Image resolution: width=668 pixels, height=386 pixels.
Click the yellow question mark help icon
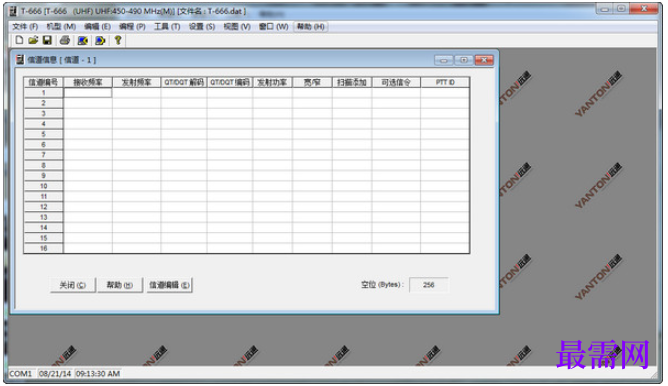pyautogui.click(x=118, y=40)
